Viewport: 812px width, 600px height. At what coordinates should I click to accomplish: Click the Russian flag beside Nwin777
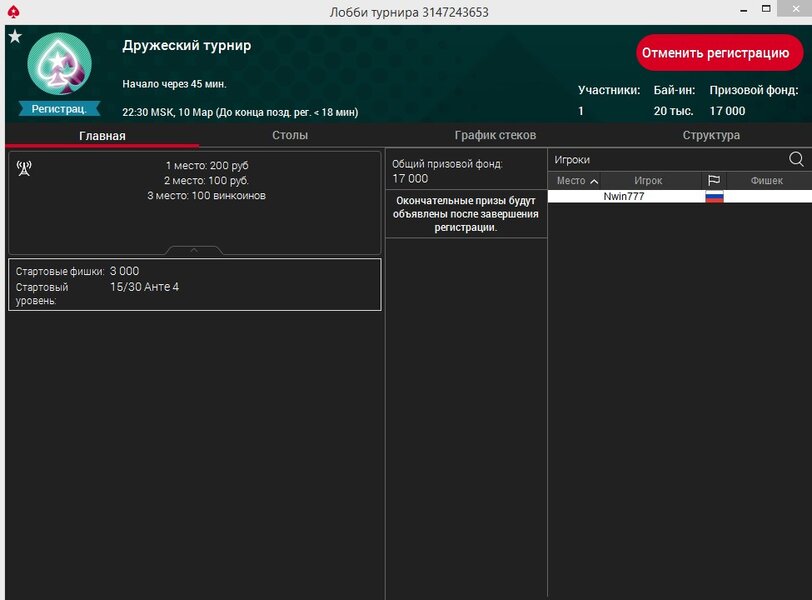click(714, 197)
